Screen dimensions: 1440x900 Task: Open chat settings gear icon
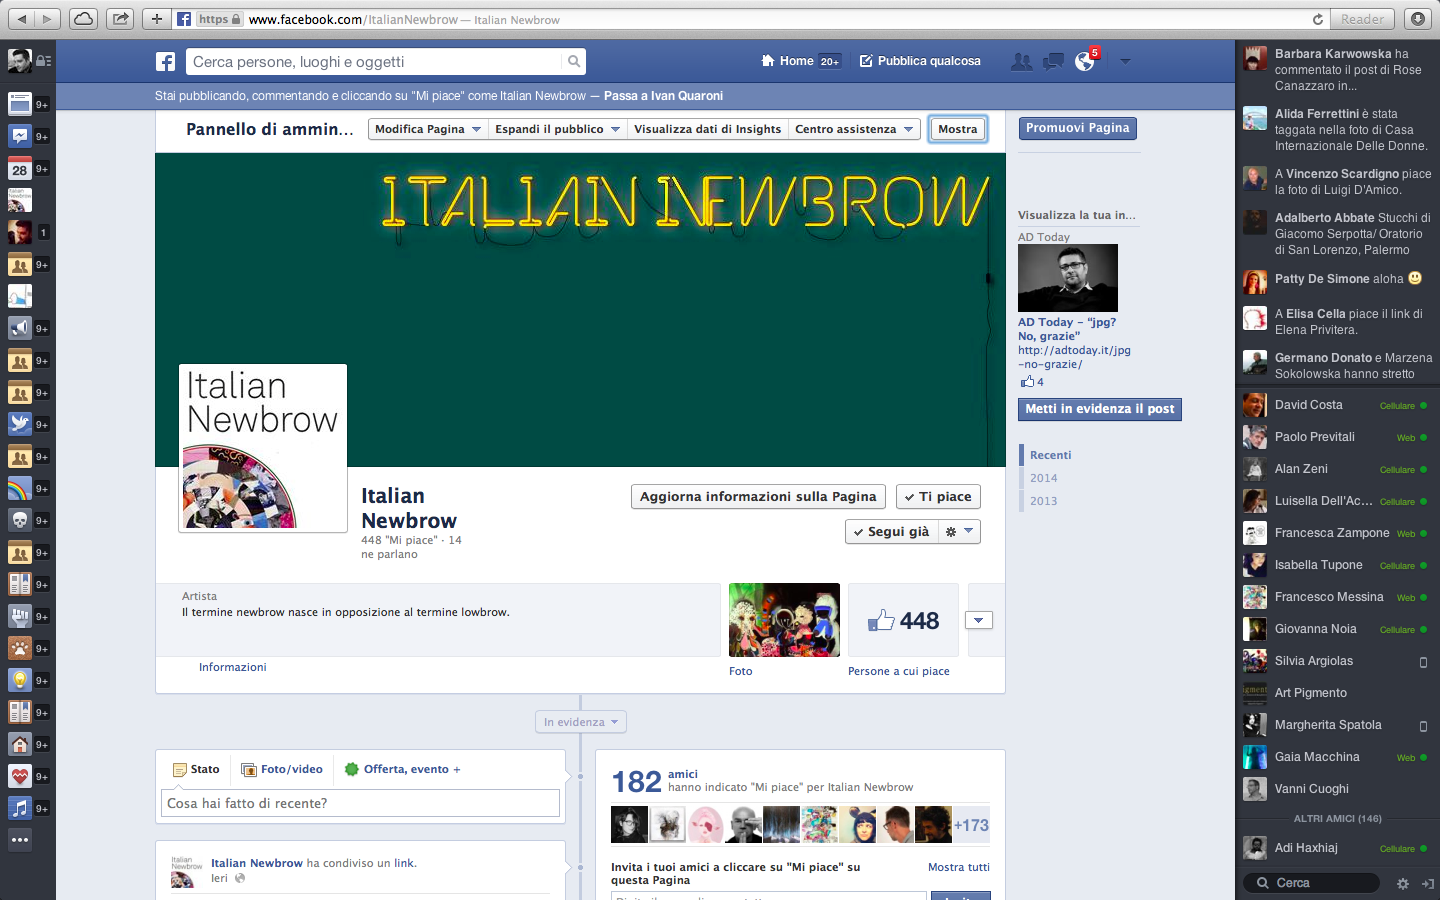point(1402,884)
